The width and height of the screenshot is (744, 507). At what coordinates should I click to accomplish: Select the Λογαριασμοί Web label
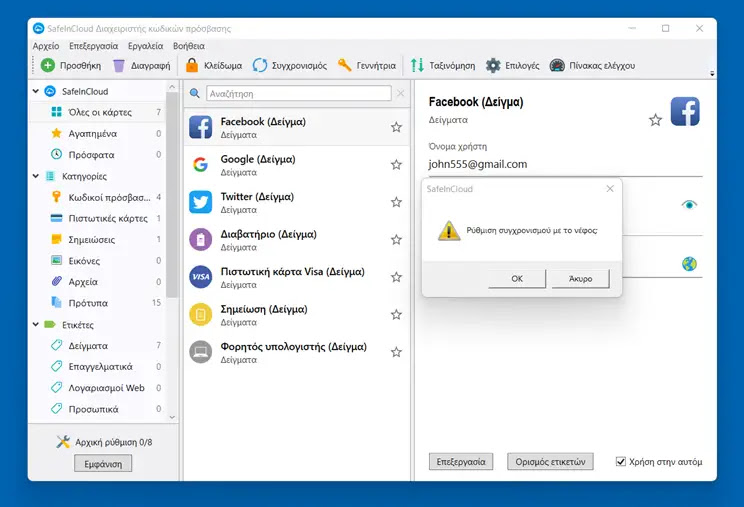coord(97,388)
